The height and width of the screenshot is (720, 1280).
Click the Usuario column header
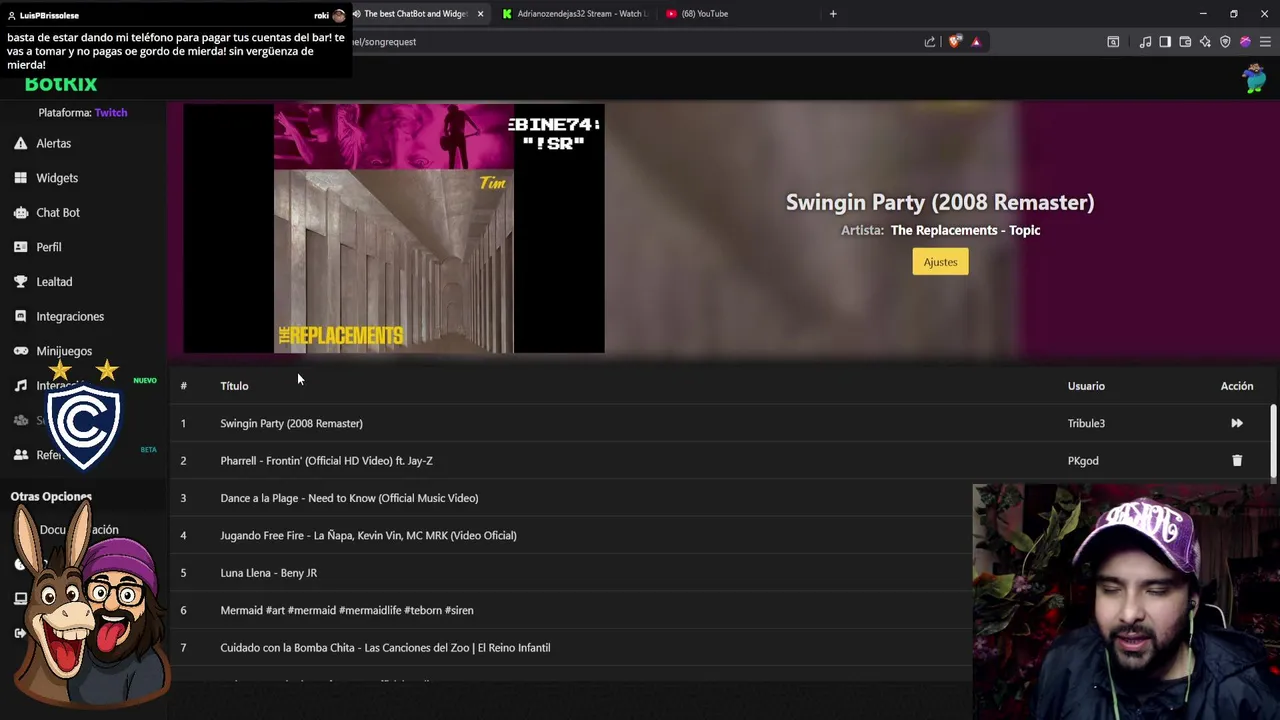point(1086,386)
